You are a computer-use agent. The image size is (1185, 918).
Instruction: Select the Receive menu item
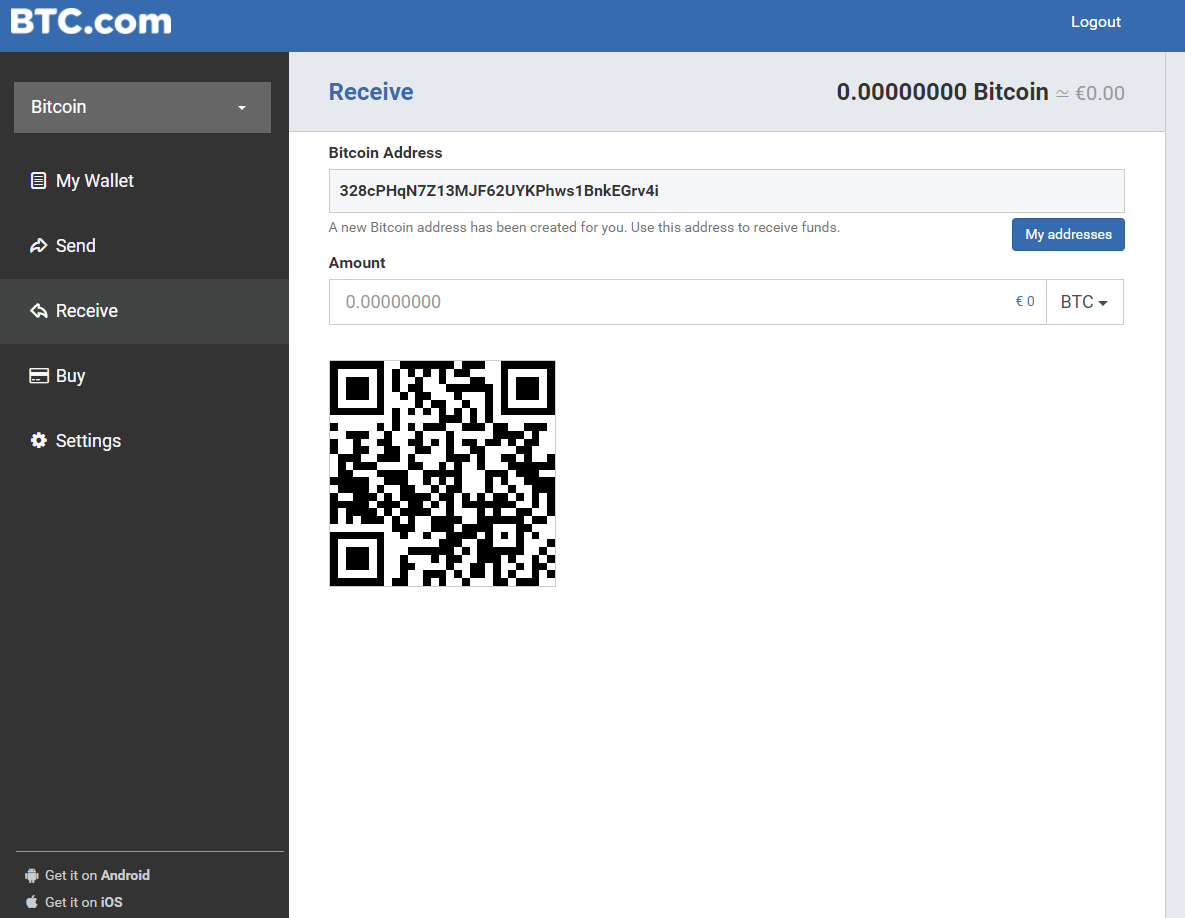tap(144, 311)
